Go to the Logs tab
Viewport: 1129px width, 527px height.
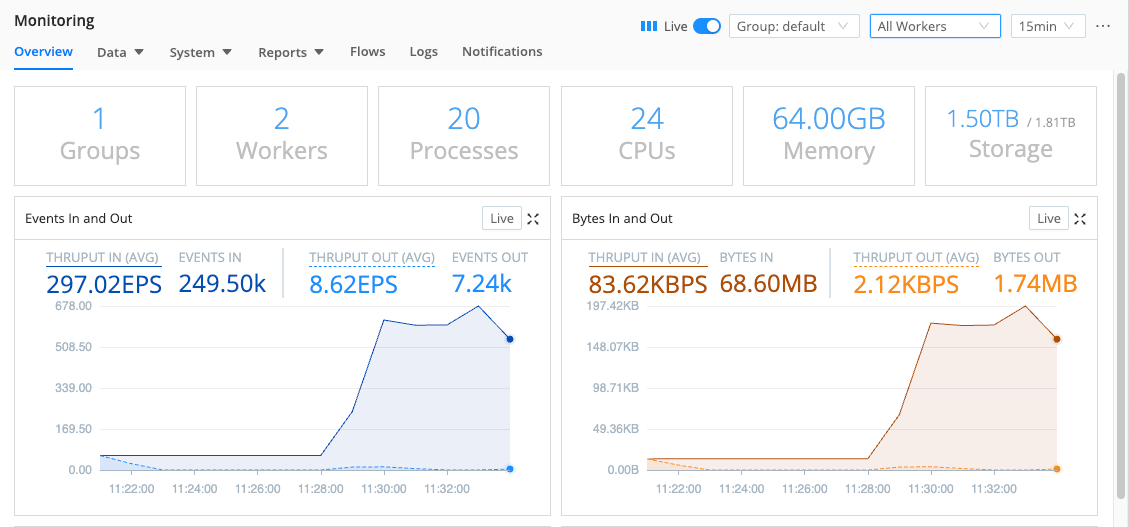tap(423, 52)
